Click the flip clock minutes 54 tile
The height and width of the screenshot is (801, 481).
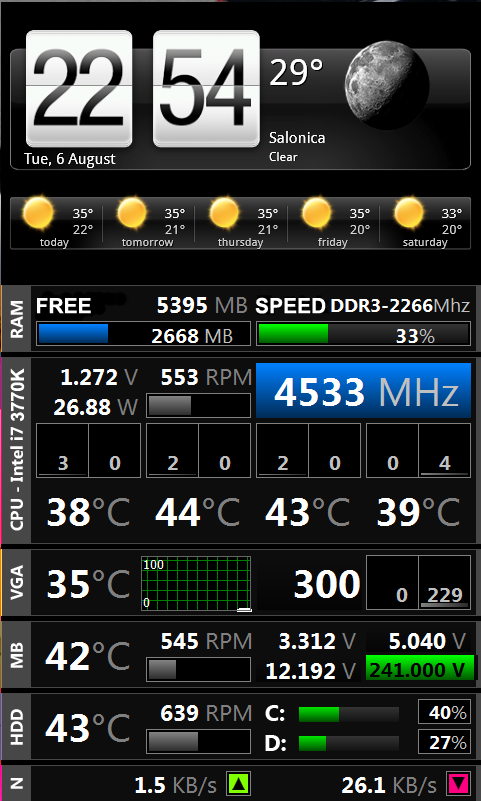point(206,89)
